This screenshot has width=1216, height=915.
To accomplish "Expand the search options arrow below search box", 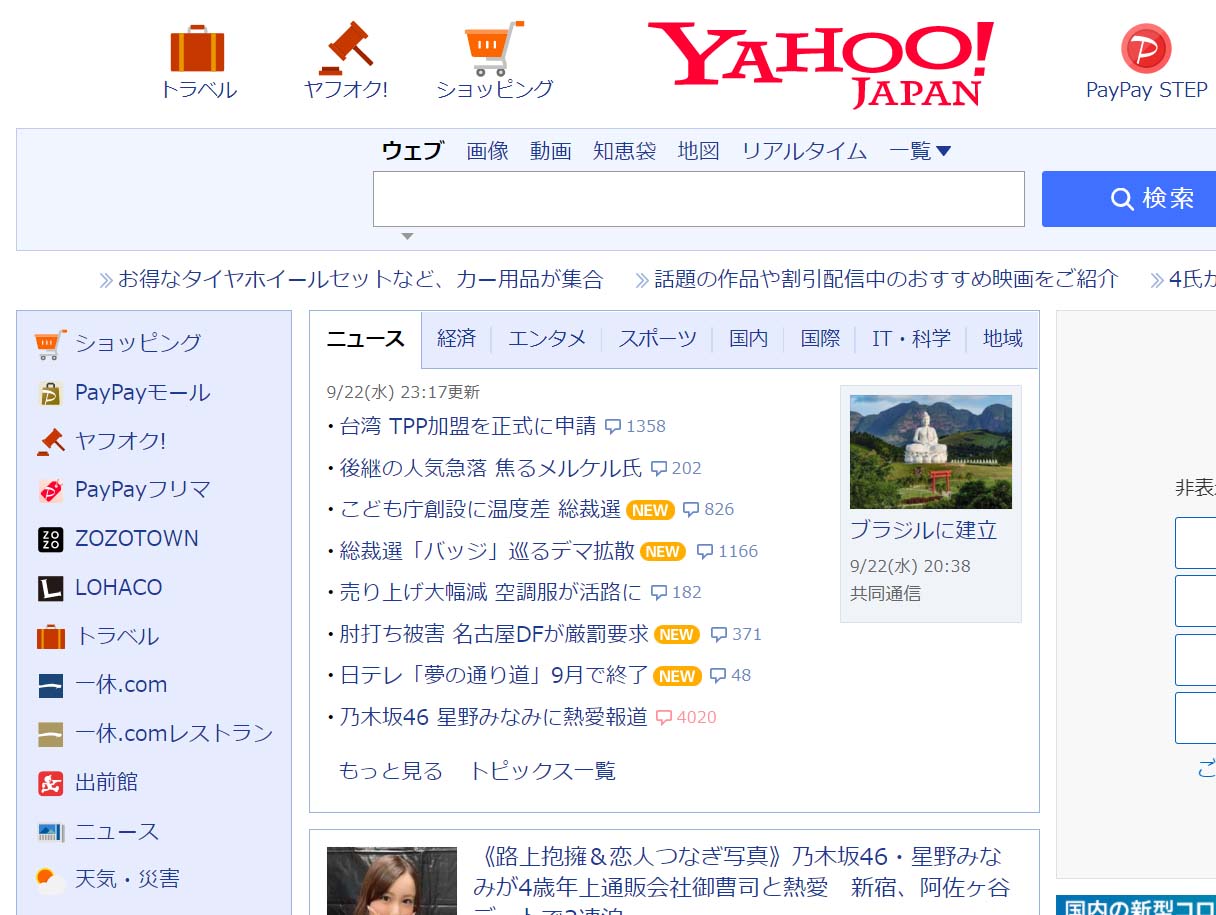I will [407, 237].
